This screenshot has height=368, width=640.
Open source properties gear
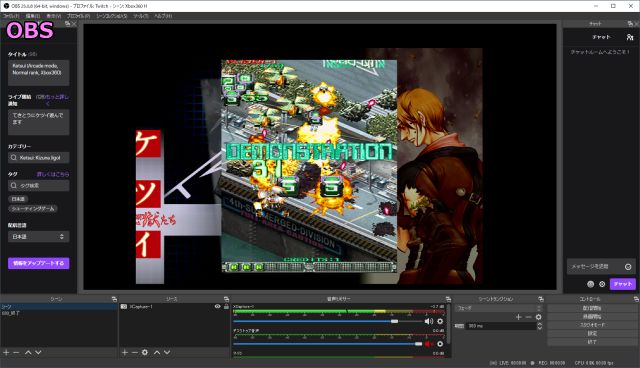pyautogui.click(x=145, y=352)
